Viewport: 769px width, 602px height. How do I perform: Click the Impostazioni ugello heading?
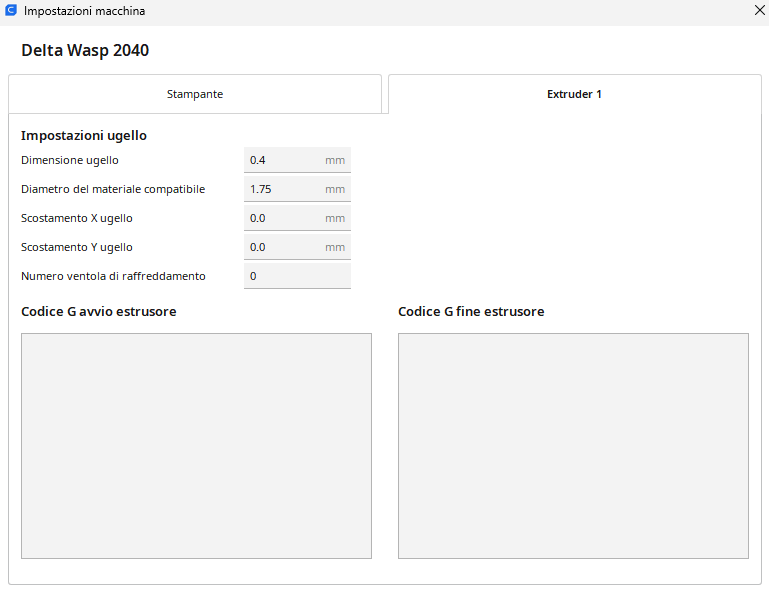[x=84, y=135]
